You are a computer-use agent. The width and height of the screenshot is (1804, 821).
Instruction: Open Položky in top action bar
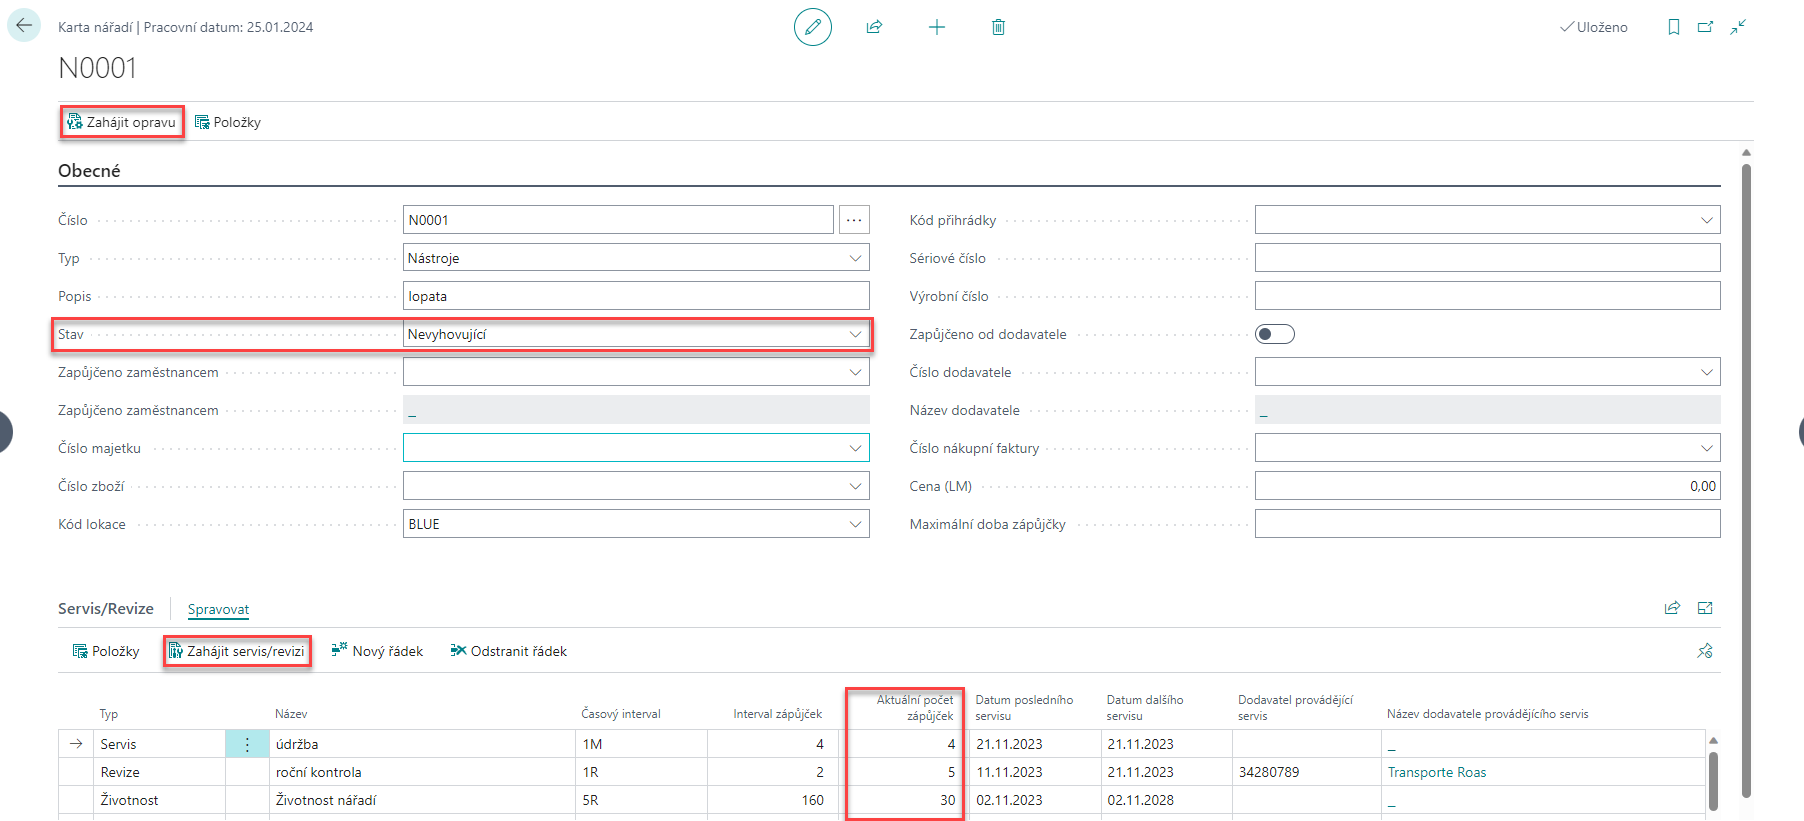(228, 122)
